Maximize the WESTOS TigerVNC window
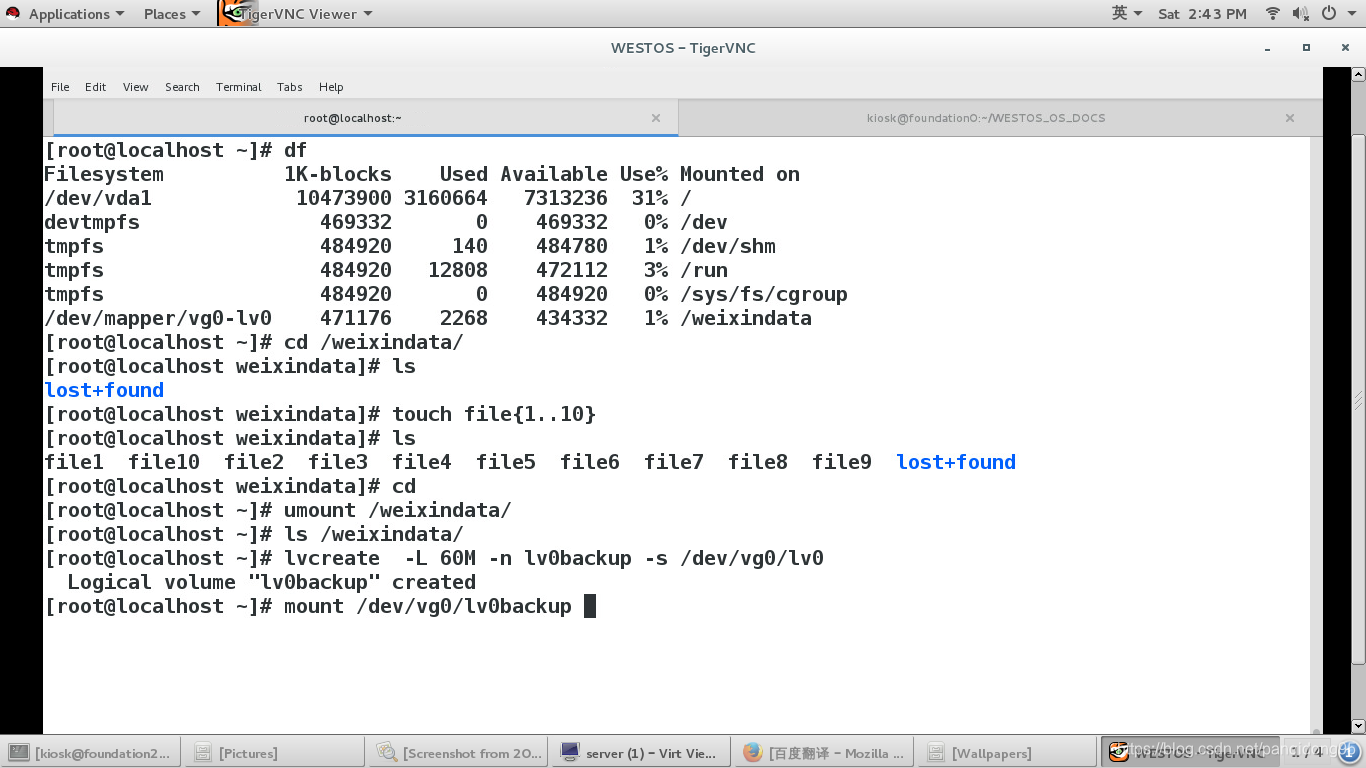The height and width of the screenshot is (768, 1366). 1306,48
